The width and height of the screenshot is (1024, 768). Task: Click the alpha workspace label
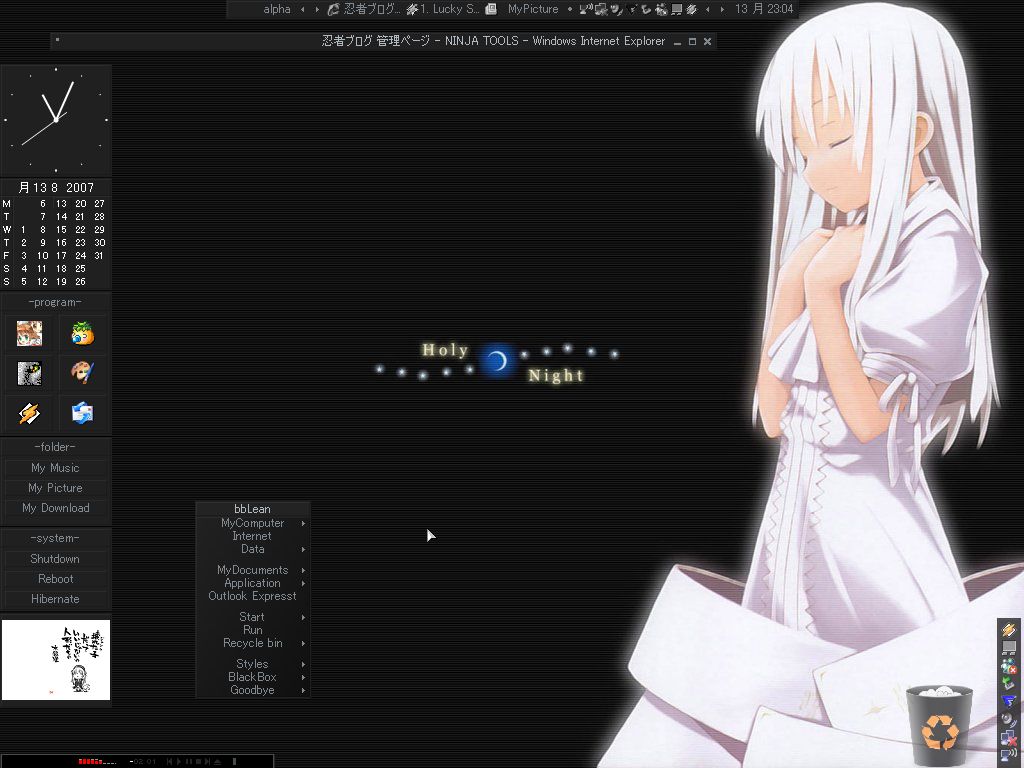[x=277, y=9]
